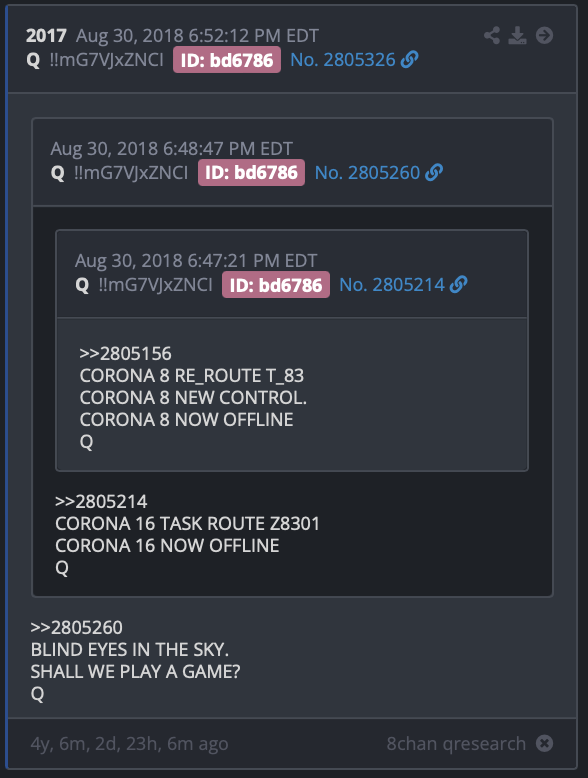Click the 8chan qresearch source label
588x778 pixels.
coord(456,743)
